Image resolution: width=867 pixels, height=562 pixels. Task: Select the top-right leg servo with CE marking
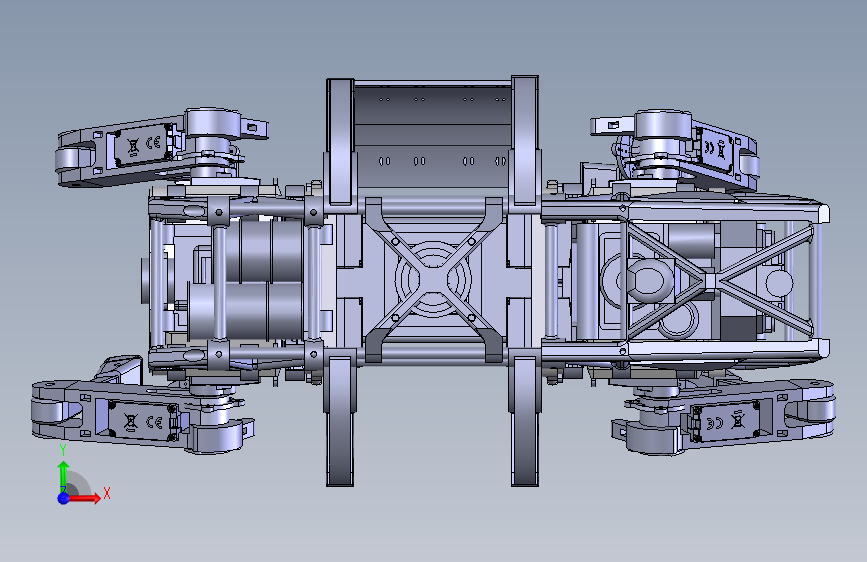715,147
